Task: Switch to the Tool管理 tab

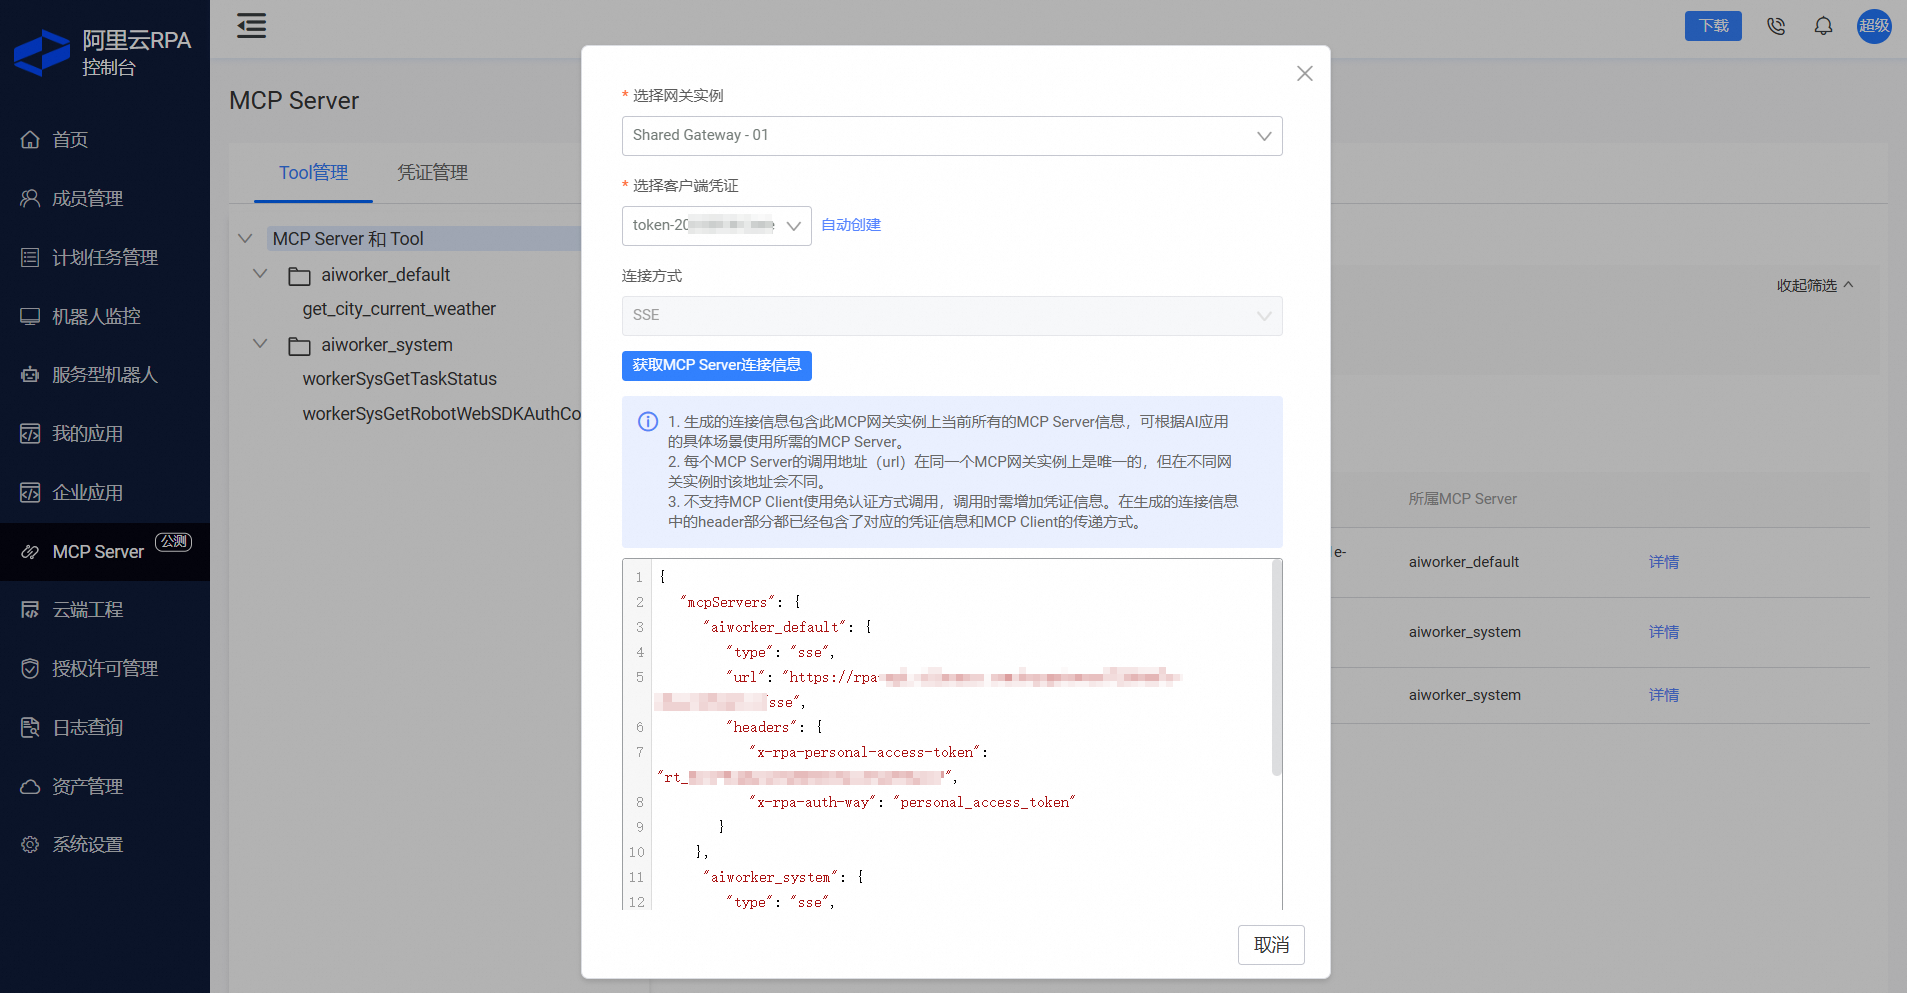Action: (x=313, y=173)
